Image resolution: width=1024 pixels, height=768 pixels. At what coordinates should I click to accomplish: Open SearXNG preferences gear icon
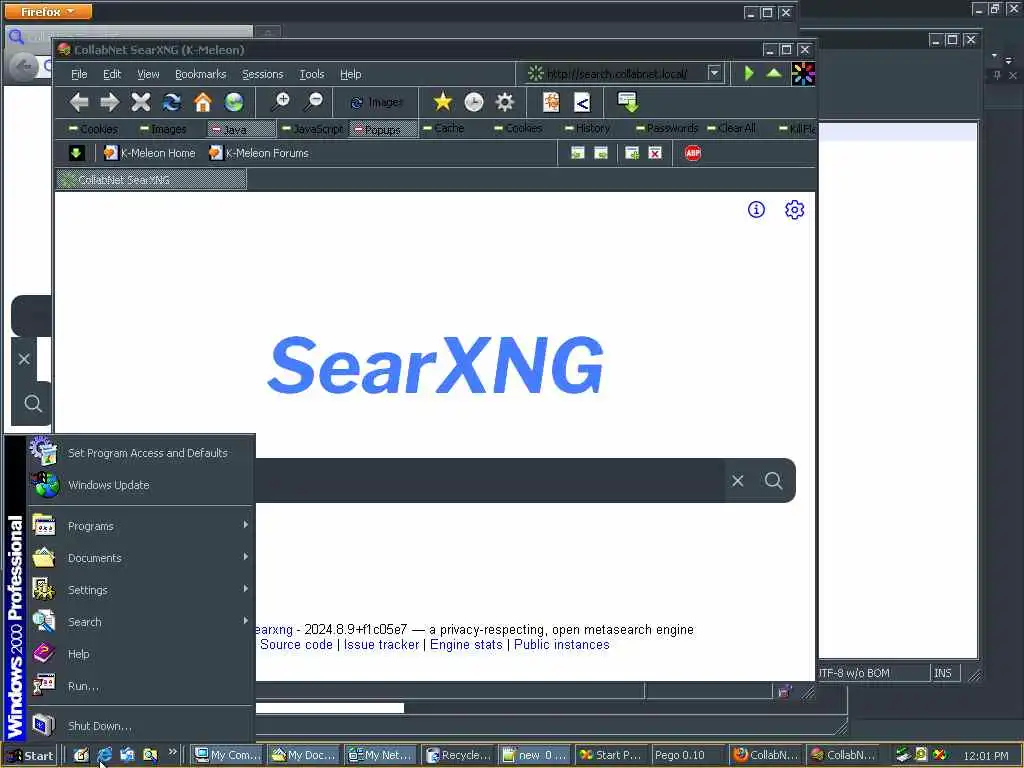(x=794, y=210)
